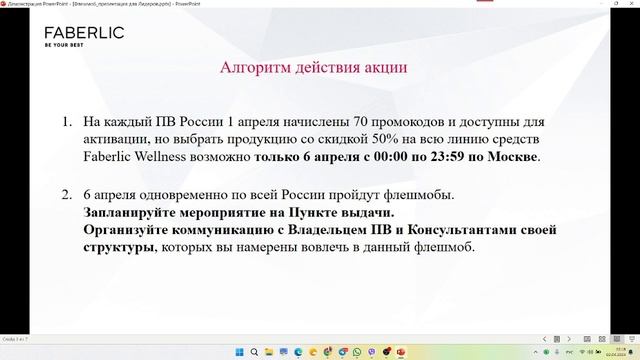Open the Windows Start menu
This screenshot has height=360, width=640.
[x=240, y=352]
